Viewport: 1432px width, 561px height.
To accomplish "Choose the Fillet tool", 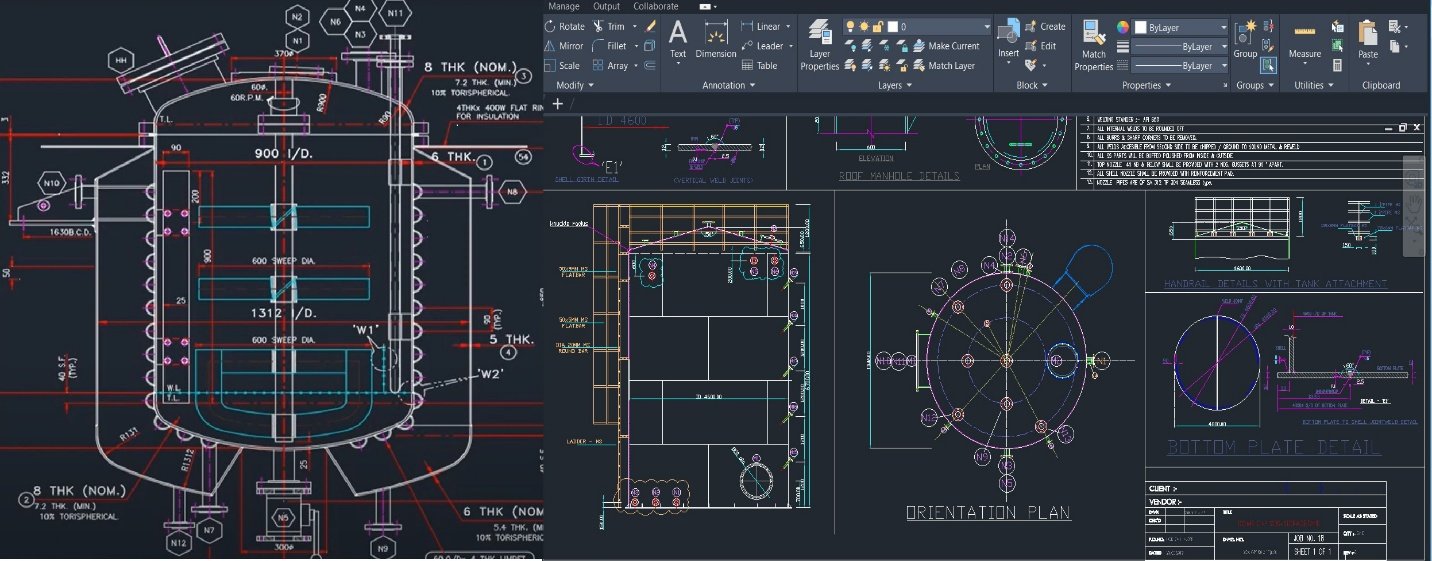I will (x=609, y=46).
